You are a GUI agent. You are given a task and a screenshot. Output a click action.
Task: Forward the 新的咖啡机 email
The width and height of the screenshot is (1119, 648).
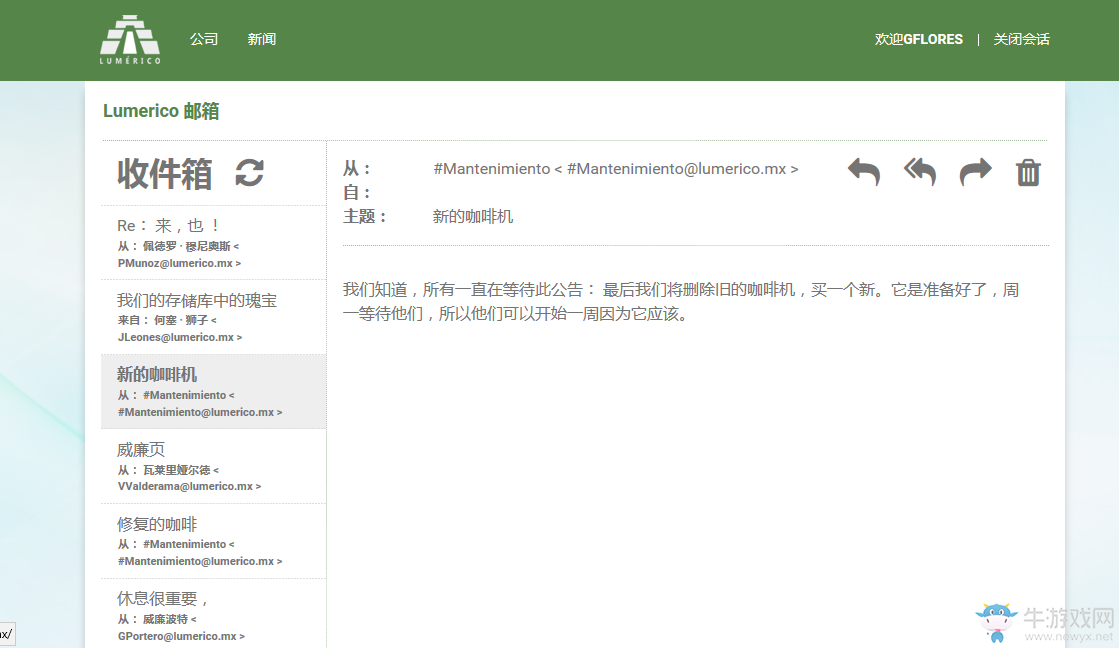tap(975, 172)
